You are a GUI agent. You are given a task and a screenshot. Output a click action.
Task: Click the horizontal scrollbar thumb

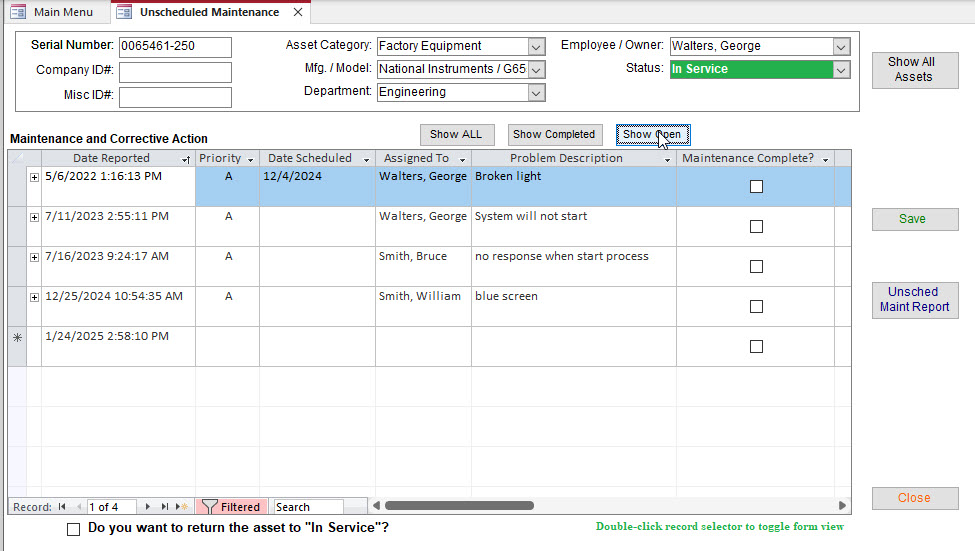point(458,506)
